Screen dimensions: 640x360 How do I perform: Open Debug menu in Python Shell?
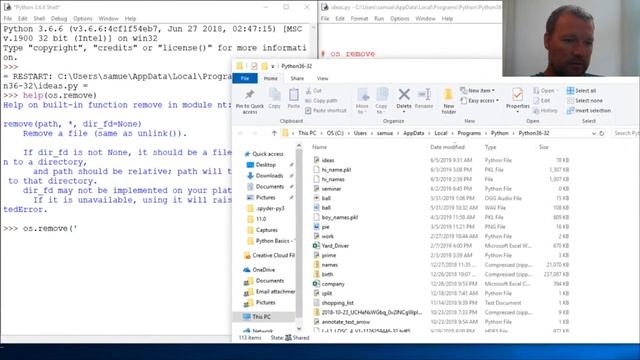coord(59,19)
